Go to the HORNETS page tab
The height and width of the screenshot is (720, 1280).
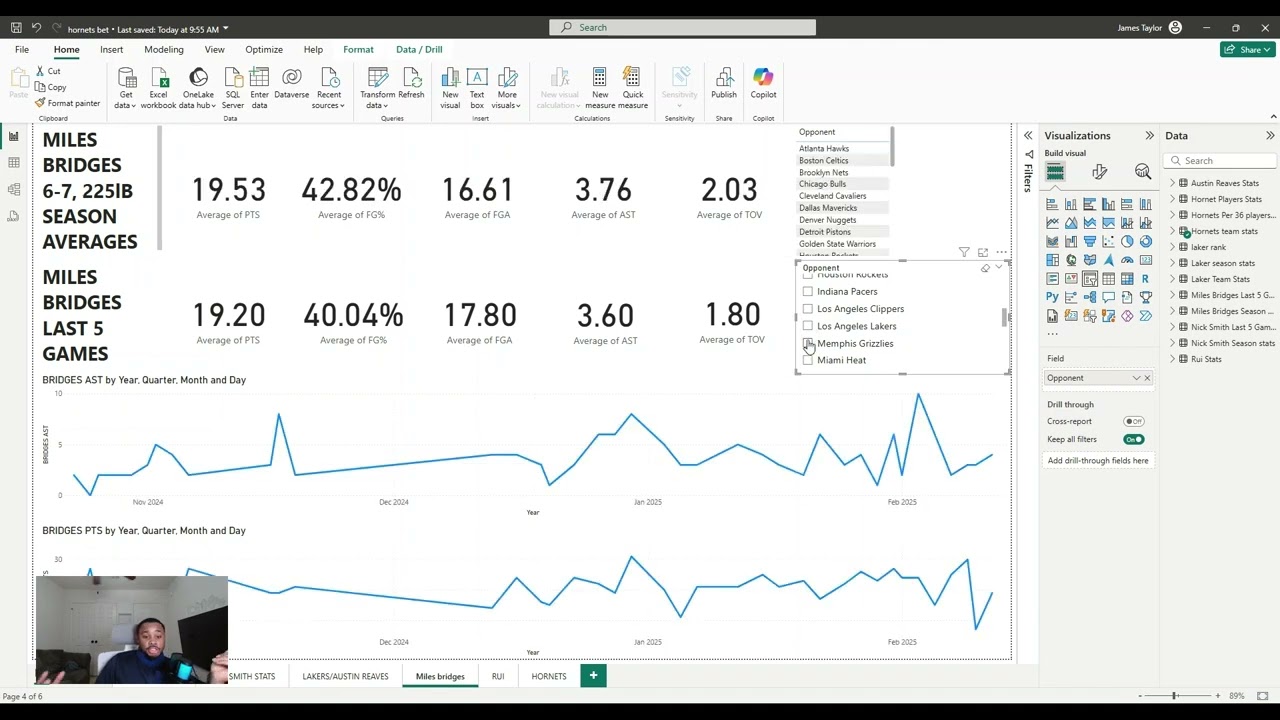pos(549,676)
